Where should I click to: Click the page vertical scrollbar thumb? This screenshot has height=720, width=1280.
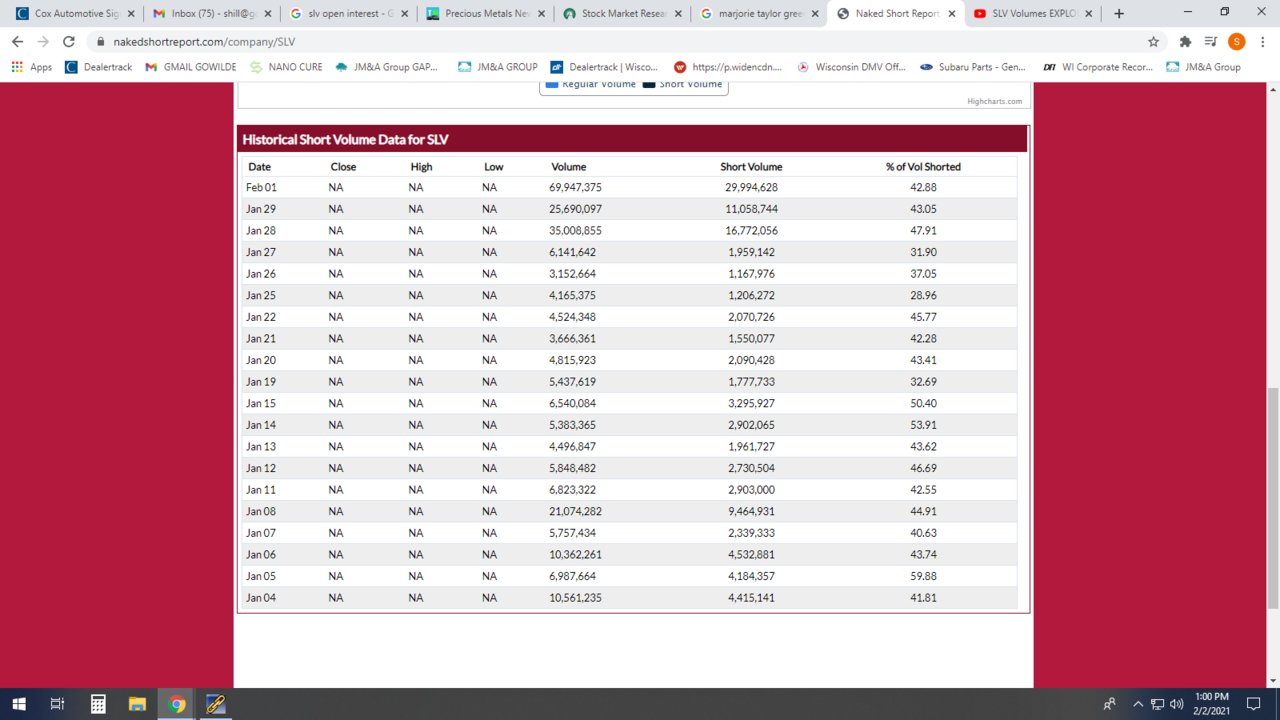click(1272, 496)
